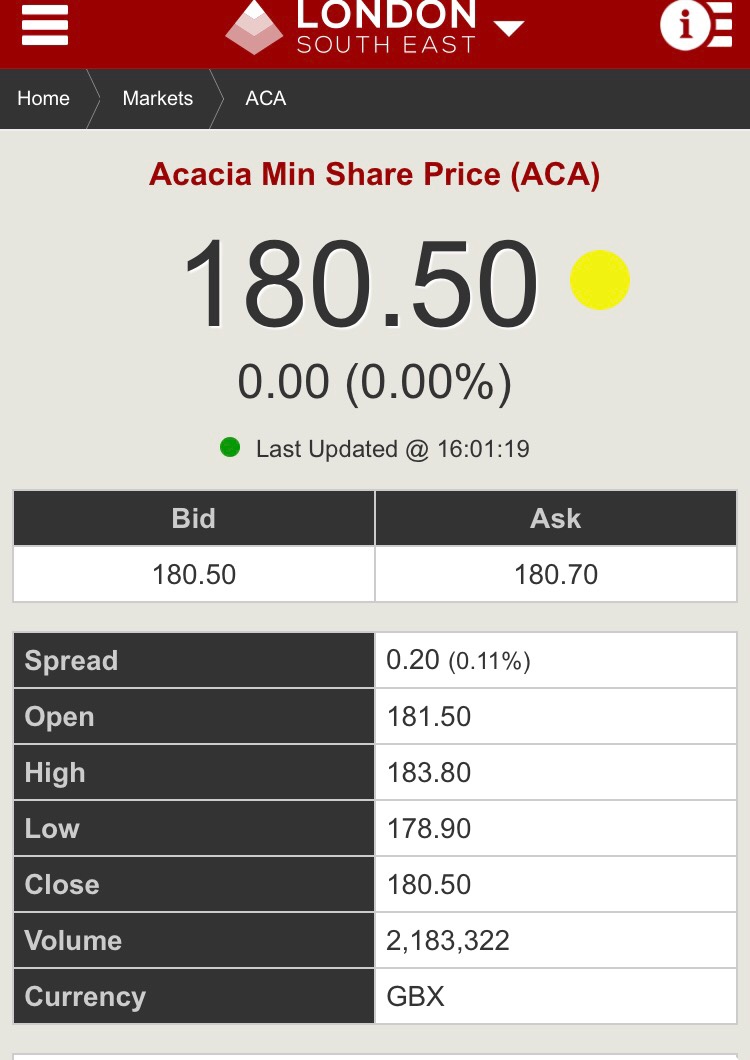Tap the large 180.50 share price

pos(360,284)
